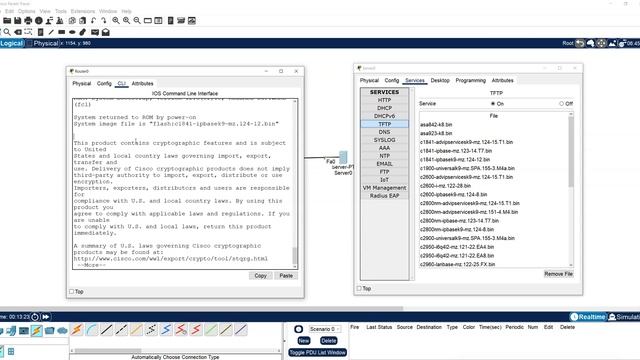Click the fast forward time button

point(46,317)
